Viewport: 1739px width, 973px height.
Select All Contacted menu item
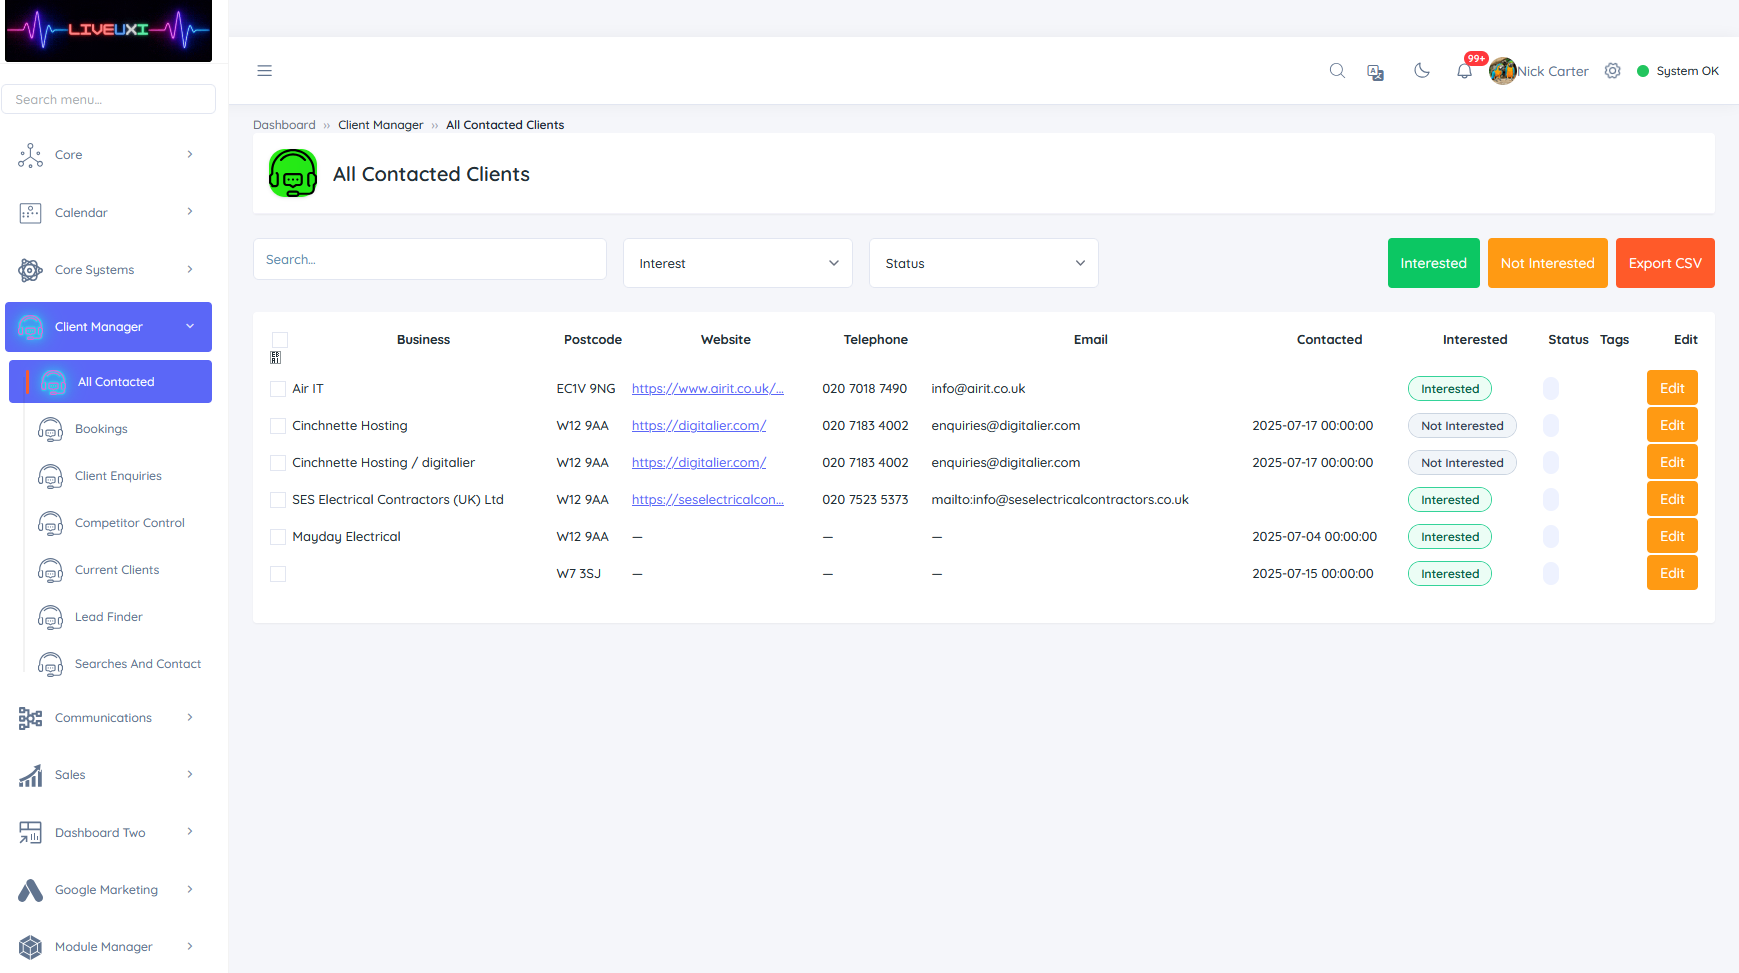[110, 382]
